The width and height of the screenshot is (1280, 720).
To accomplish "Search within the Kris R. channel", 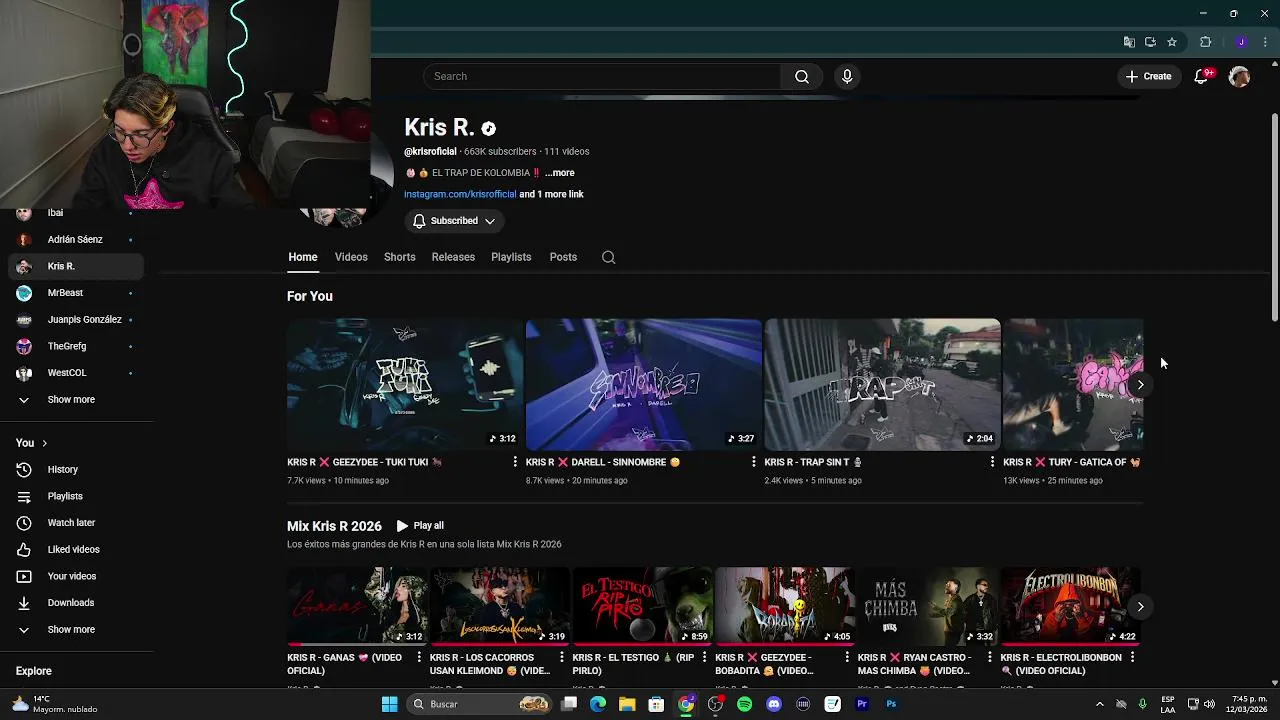I will pyautogui.click(x=608, y=257).
